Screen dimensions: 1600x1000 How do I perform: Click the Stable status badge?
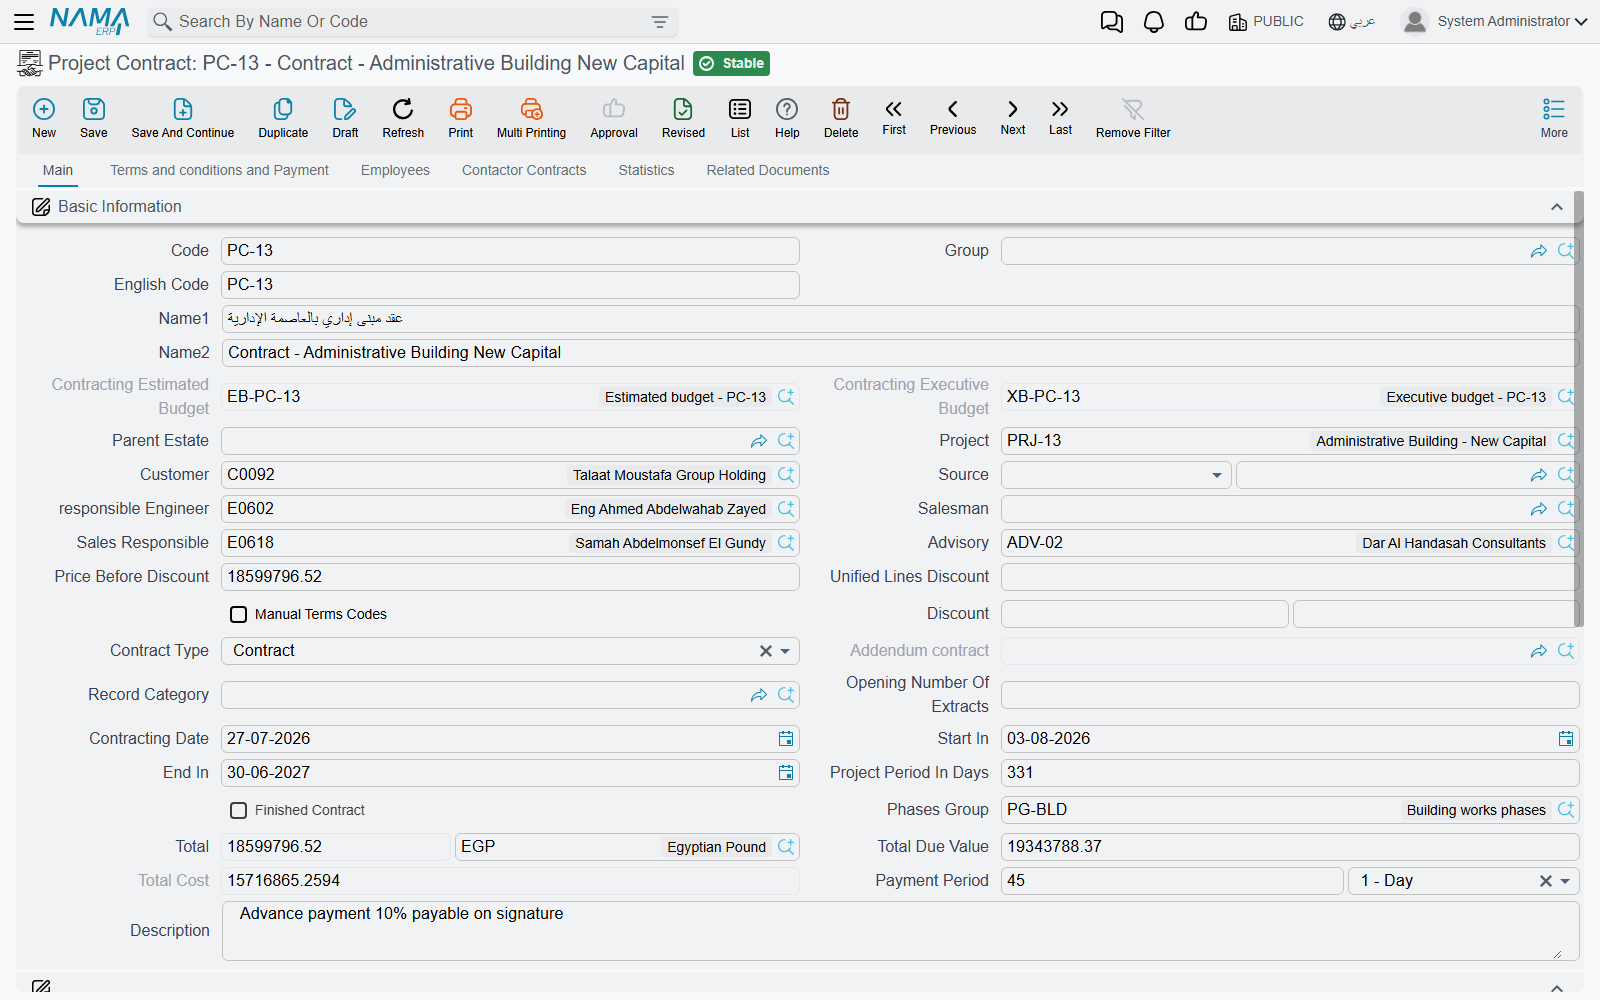(731, 63)
